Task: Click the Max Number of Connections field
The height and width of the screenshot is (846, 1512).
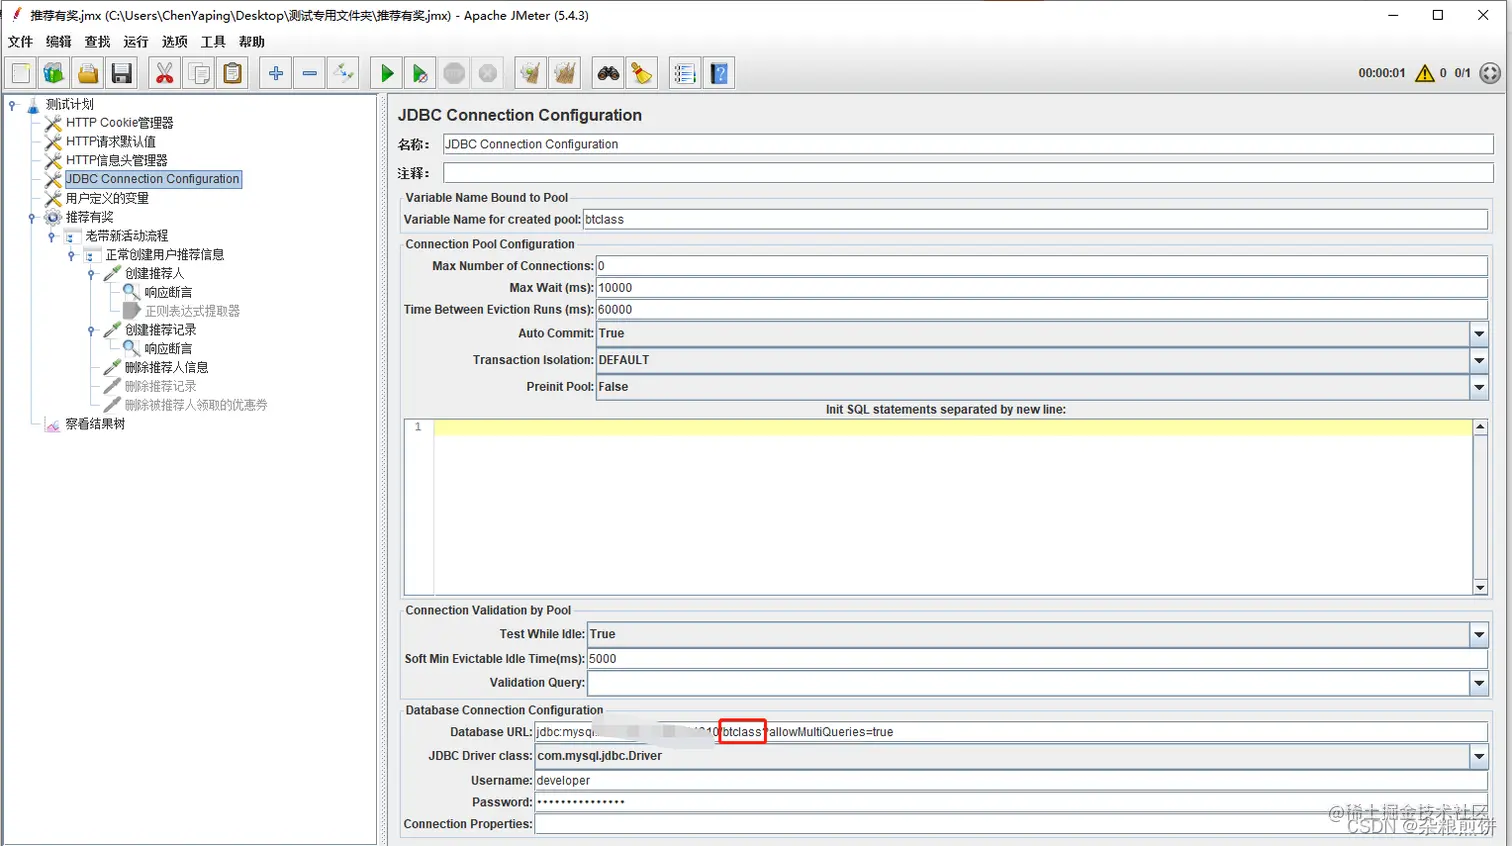Action: [x=1042, y=266]
